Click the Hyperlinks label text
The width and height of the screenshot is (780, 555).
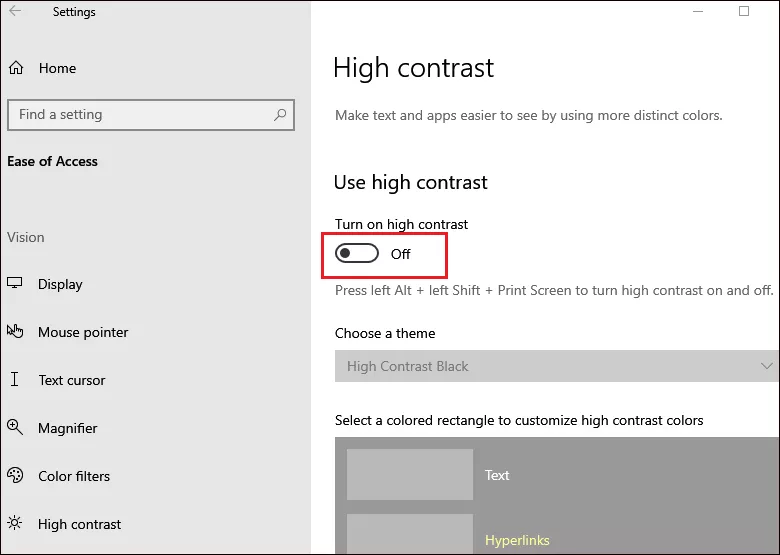[x=517, y=540]
